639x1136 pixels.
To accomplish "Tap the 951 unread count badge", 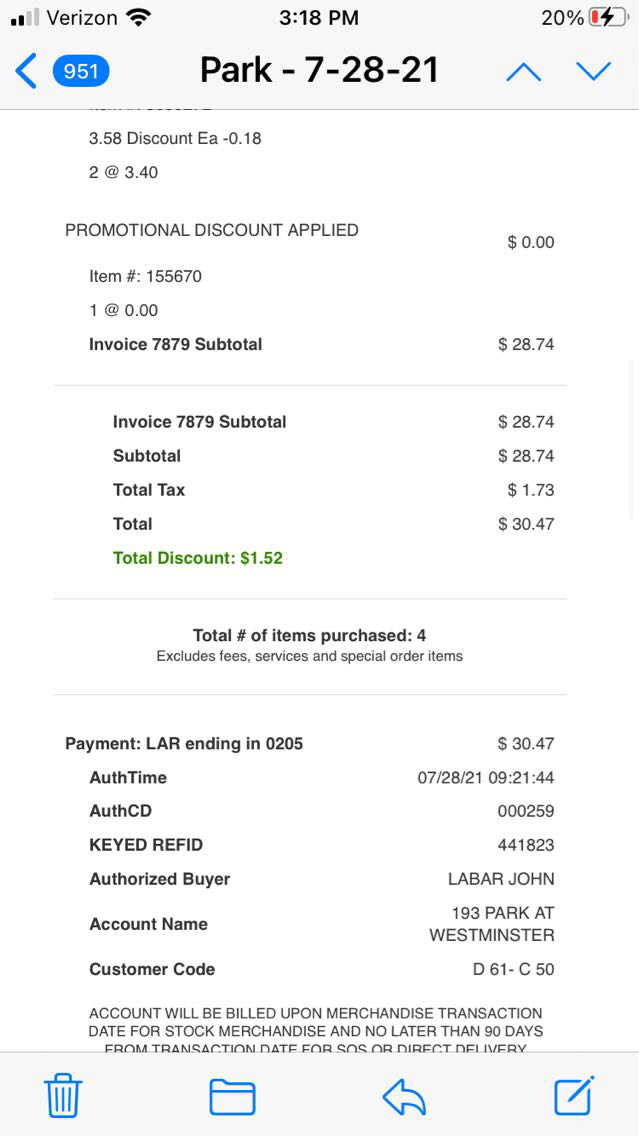I will pos(82,71).
